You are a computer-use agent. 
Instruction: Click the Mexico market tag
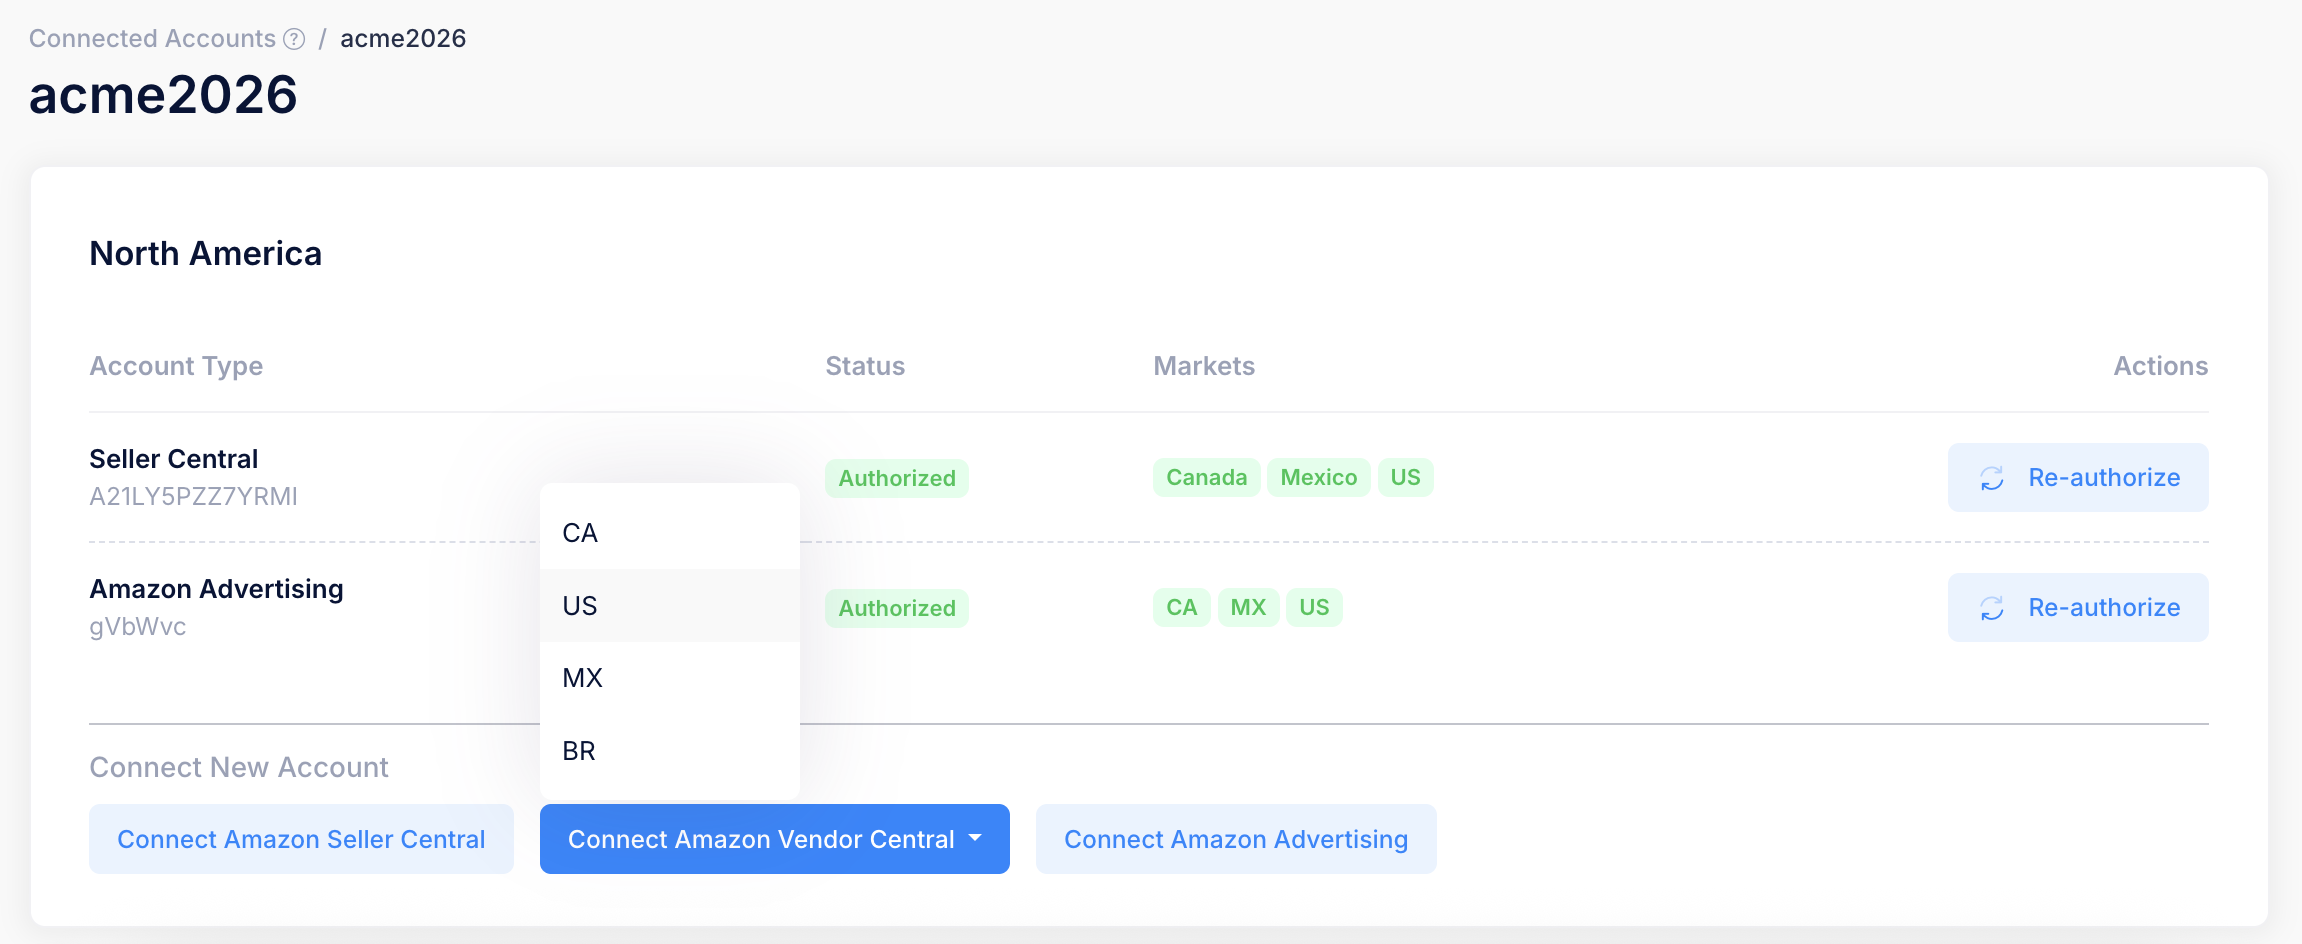point(1318,478)
